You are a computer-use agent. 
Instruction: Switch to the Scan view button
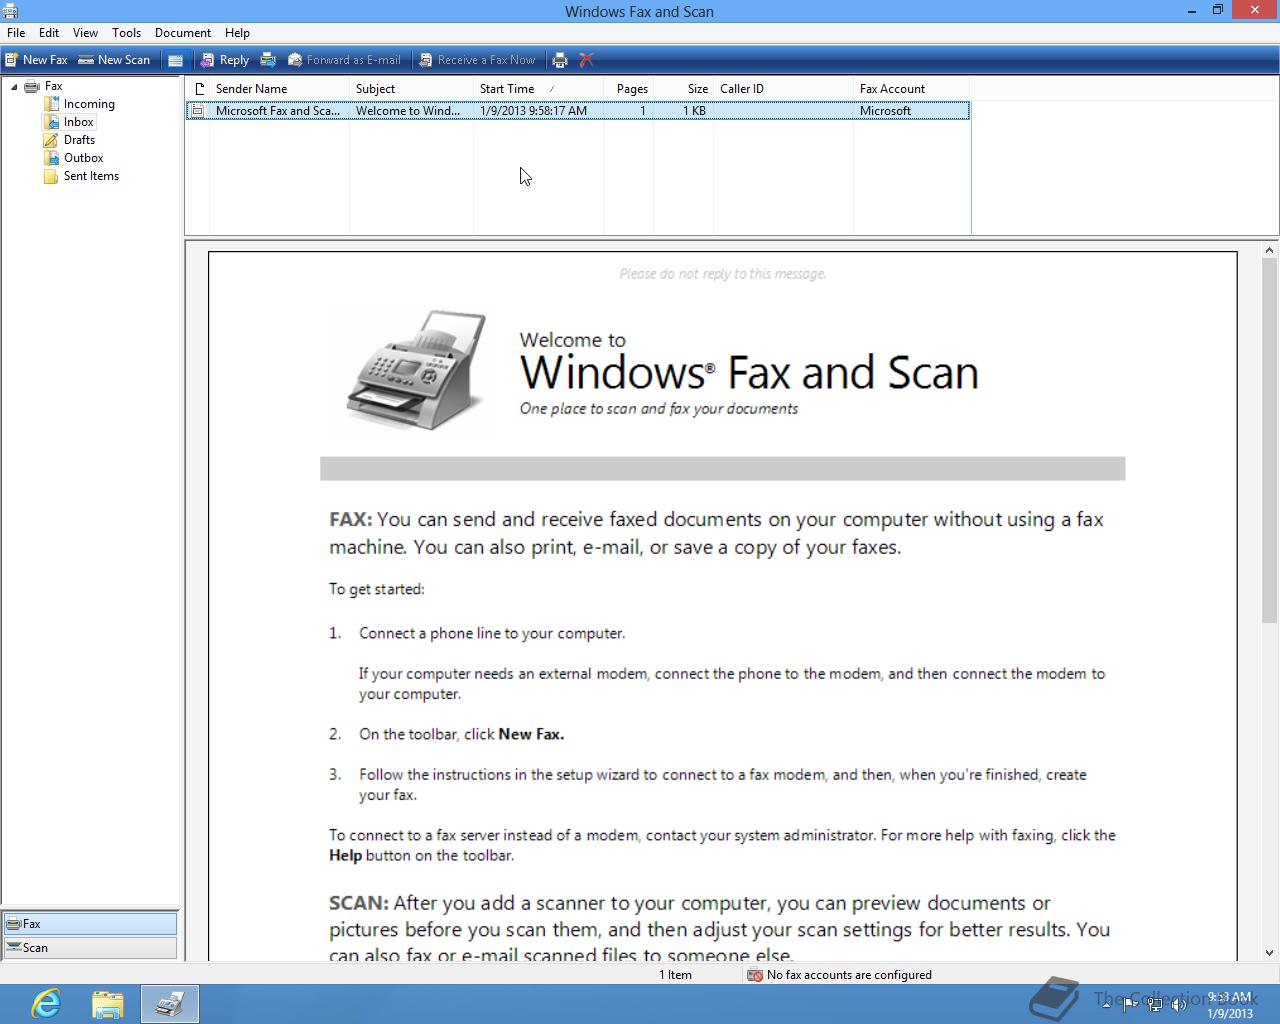90,948
